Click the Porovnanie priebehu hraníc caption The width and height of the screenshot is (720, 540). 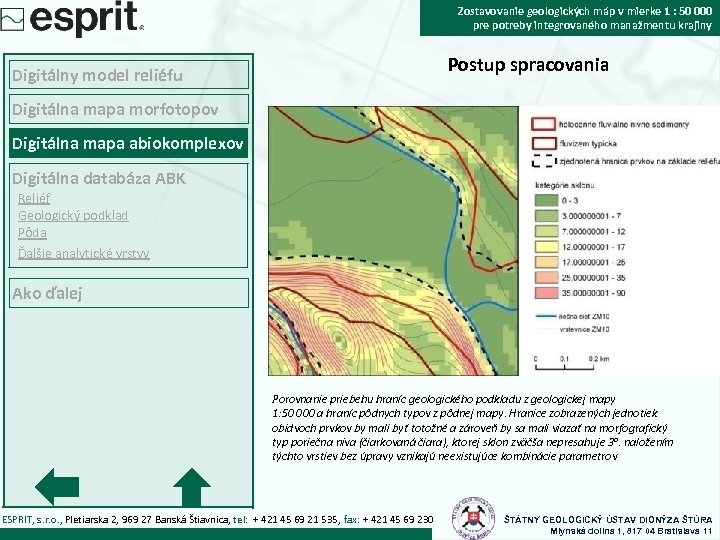pos(472,428)
